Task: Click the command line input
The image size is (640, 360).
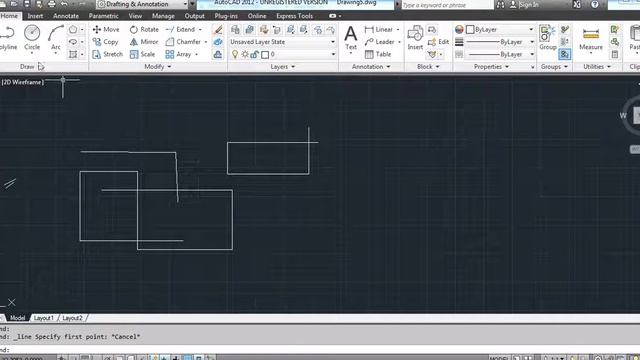Action: pyautogui.click(x=320, y=349)
